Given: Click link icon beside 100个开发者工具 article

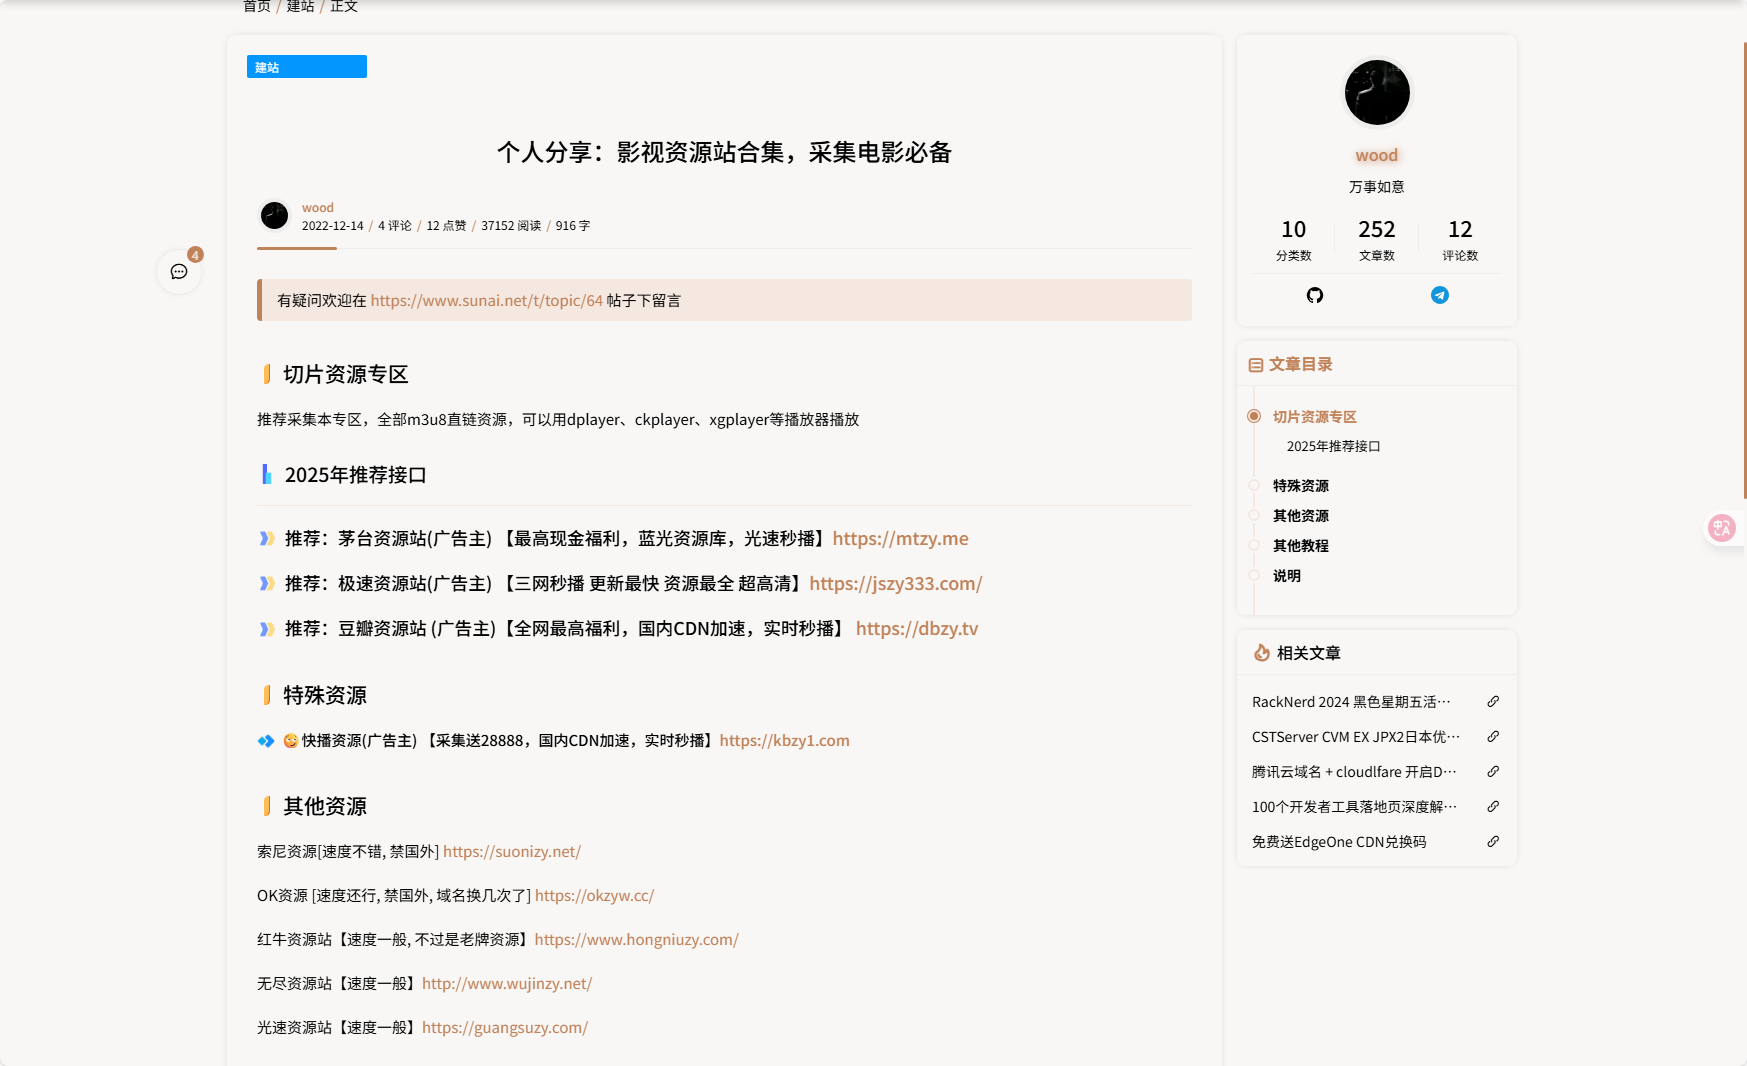Looking at the screenshot, I should pyautogui.click(x=1492, y=807).
